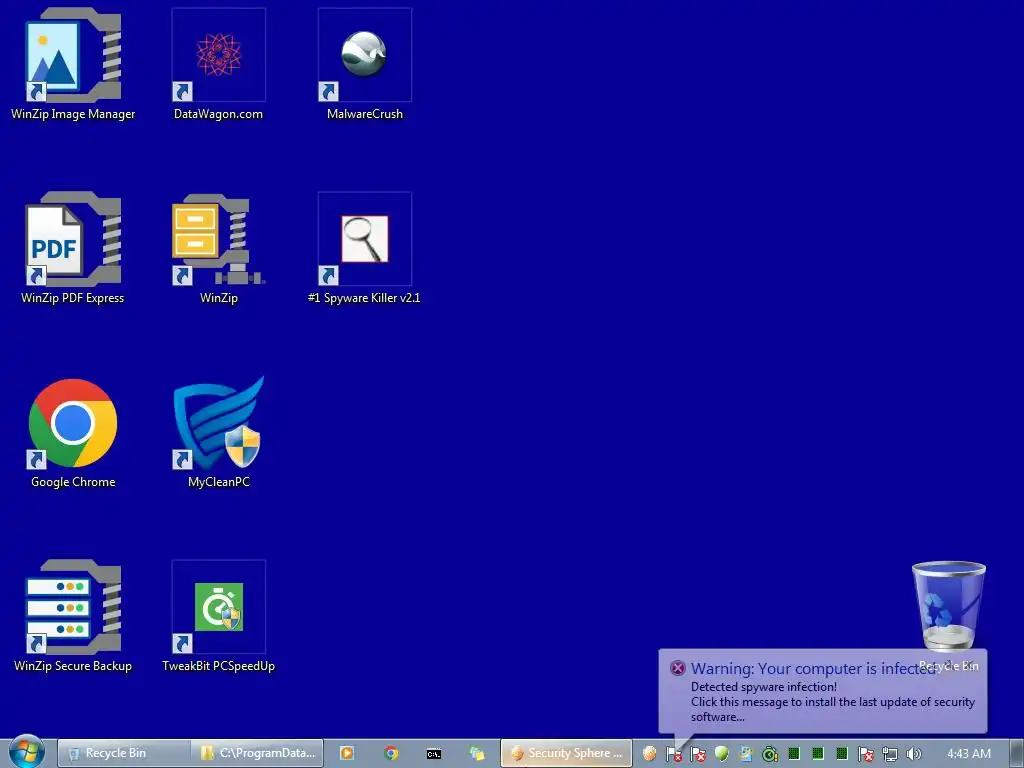The width and height of the screenshot is (1024, 768).
Task: Click the red X error icon in the balloon
Action: pyautogui.click(x=677, y=667)
